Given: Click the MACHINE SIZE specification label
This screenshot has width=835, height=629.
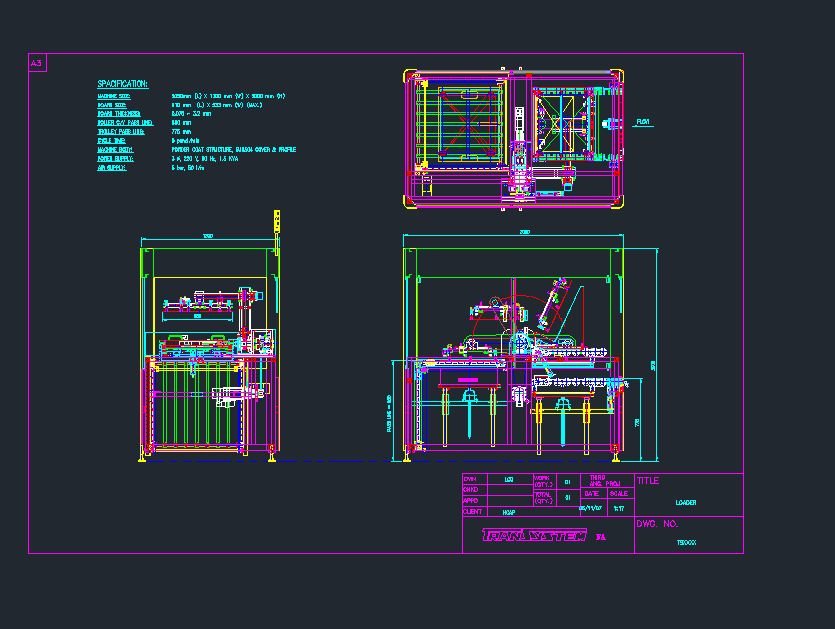Looking at the screenshot, I should click(x=113, y=96).
